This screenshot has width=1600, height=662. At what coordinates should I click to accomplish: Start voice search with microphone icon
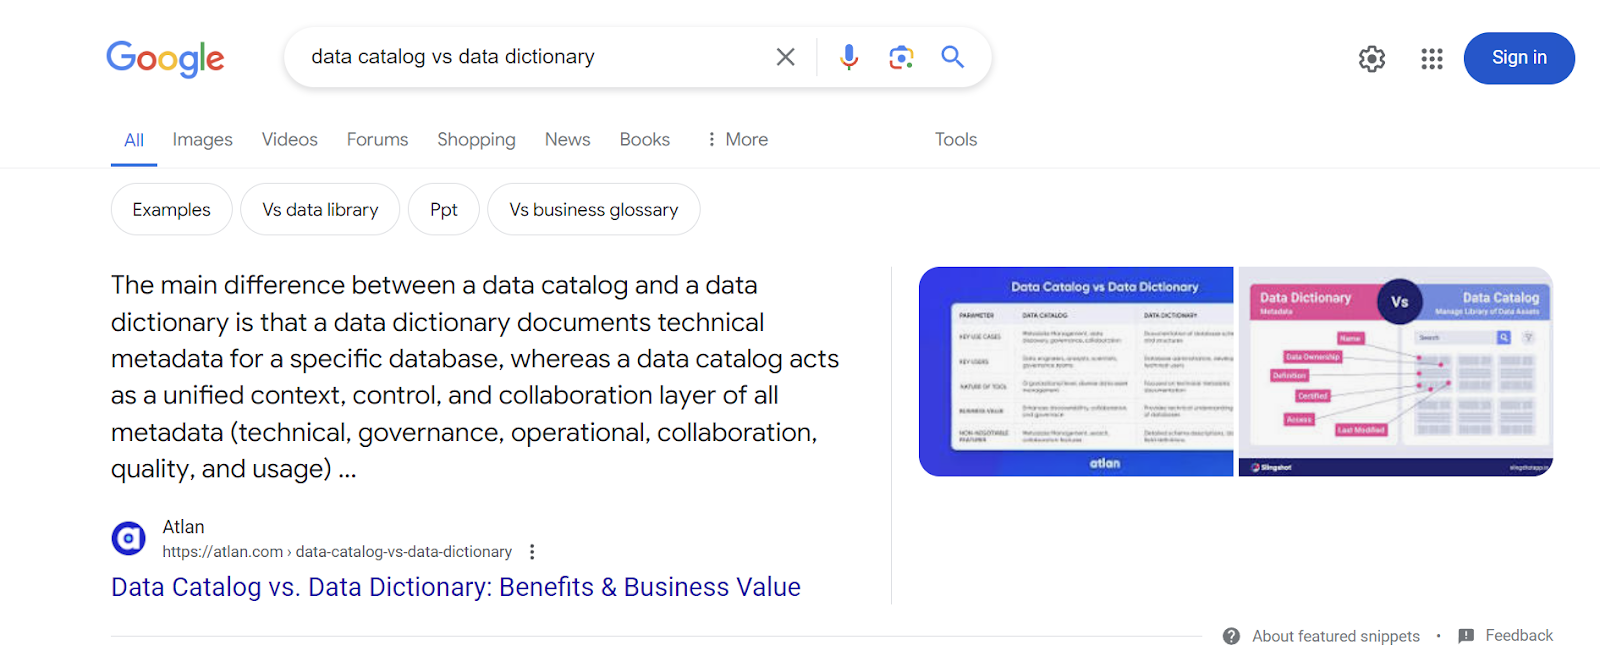coord(849,57)
